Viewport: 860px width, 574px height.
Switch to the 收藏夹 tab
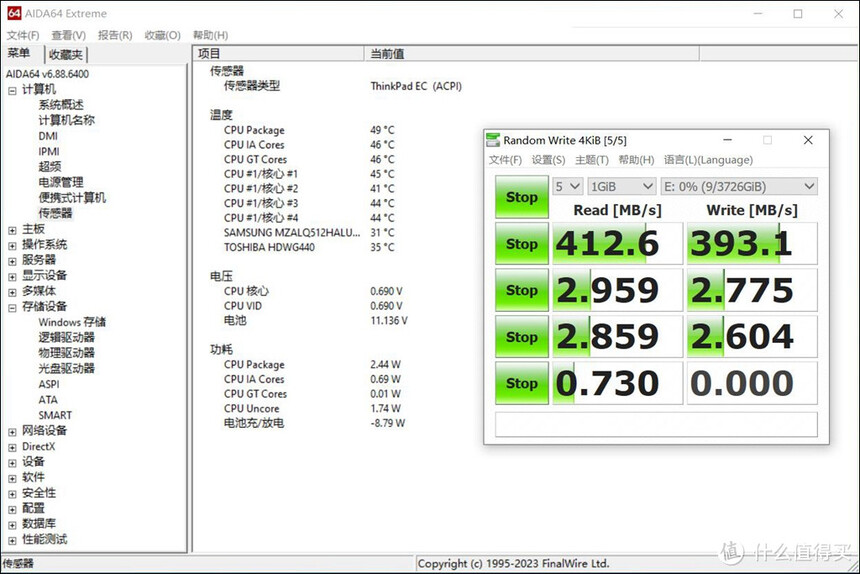click(65, 55)
